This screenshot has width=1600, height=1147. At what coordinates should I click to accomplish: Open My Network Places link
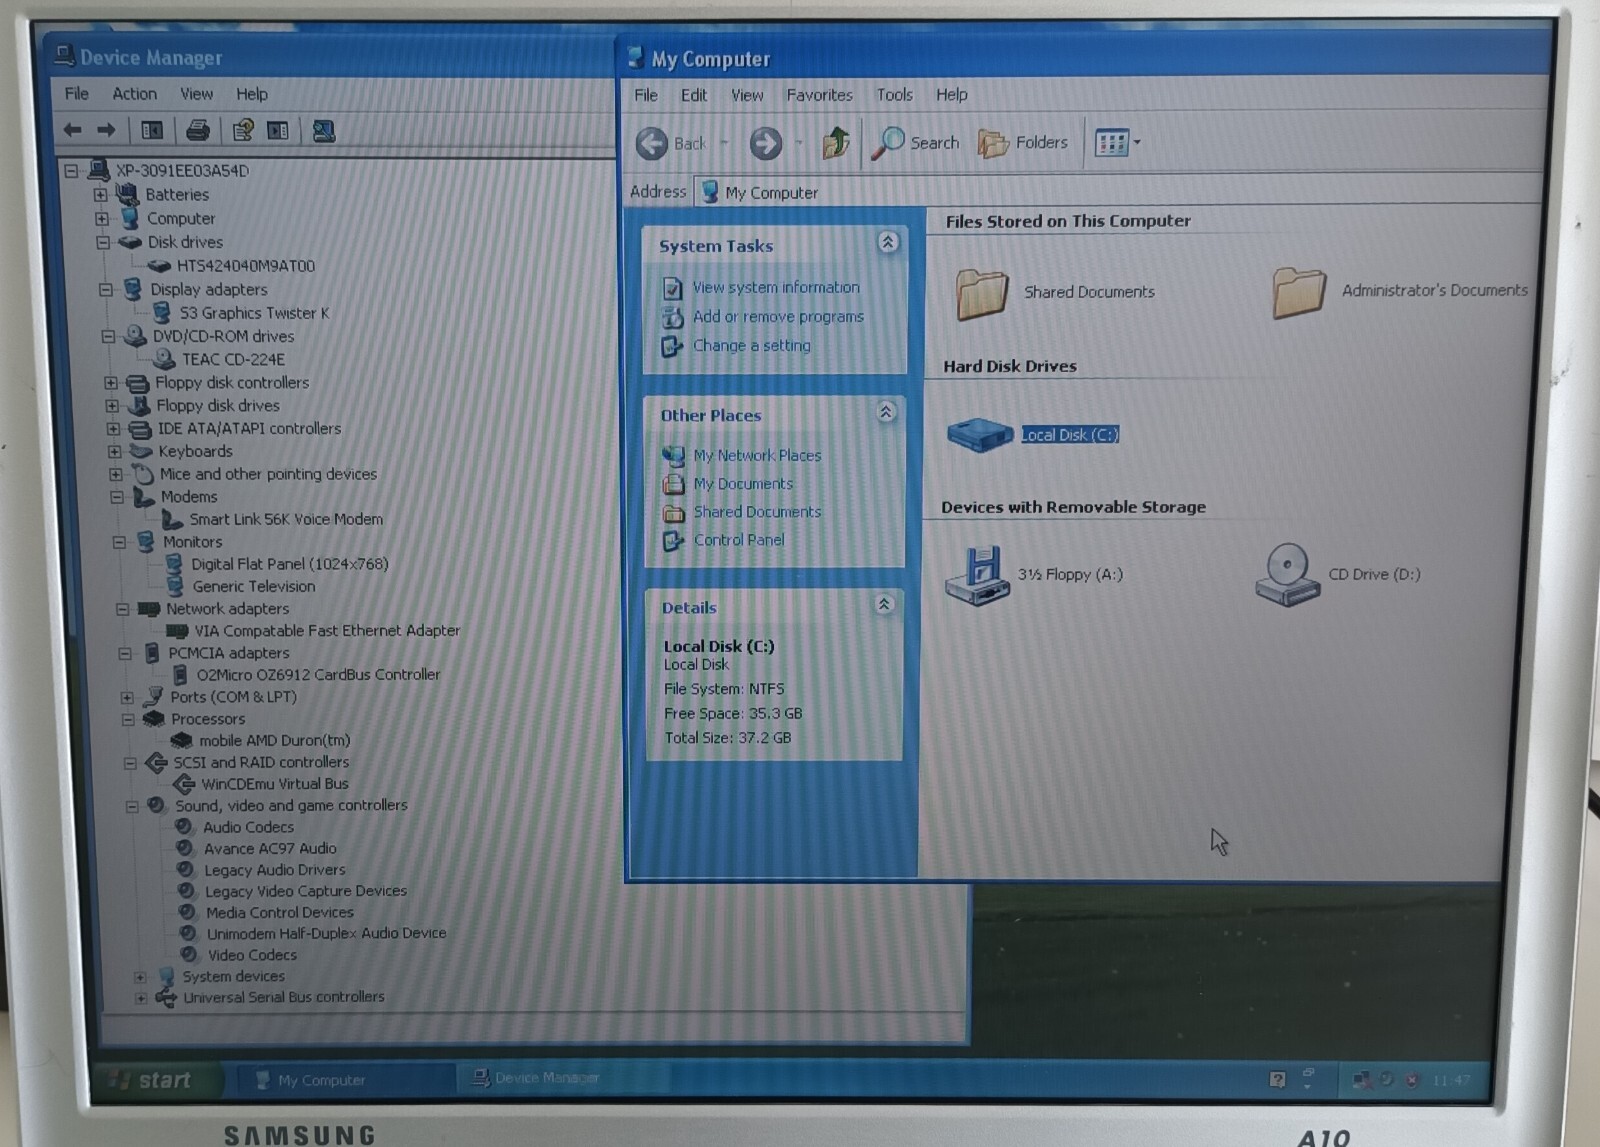pyautogui.click(x=757, y=455)
